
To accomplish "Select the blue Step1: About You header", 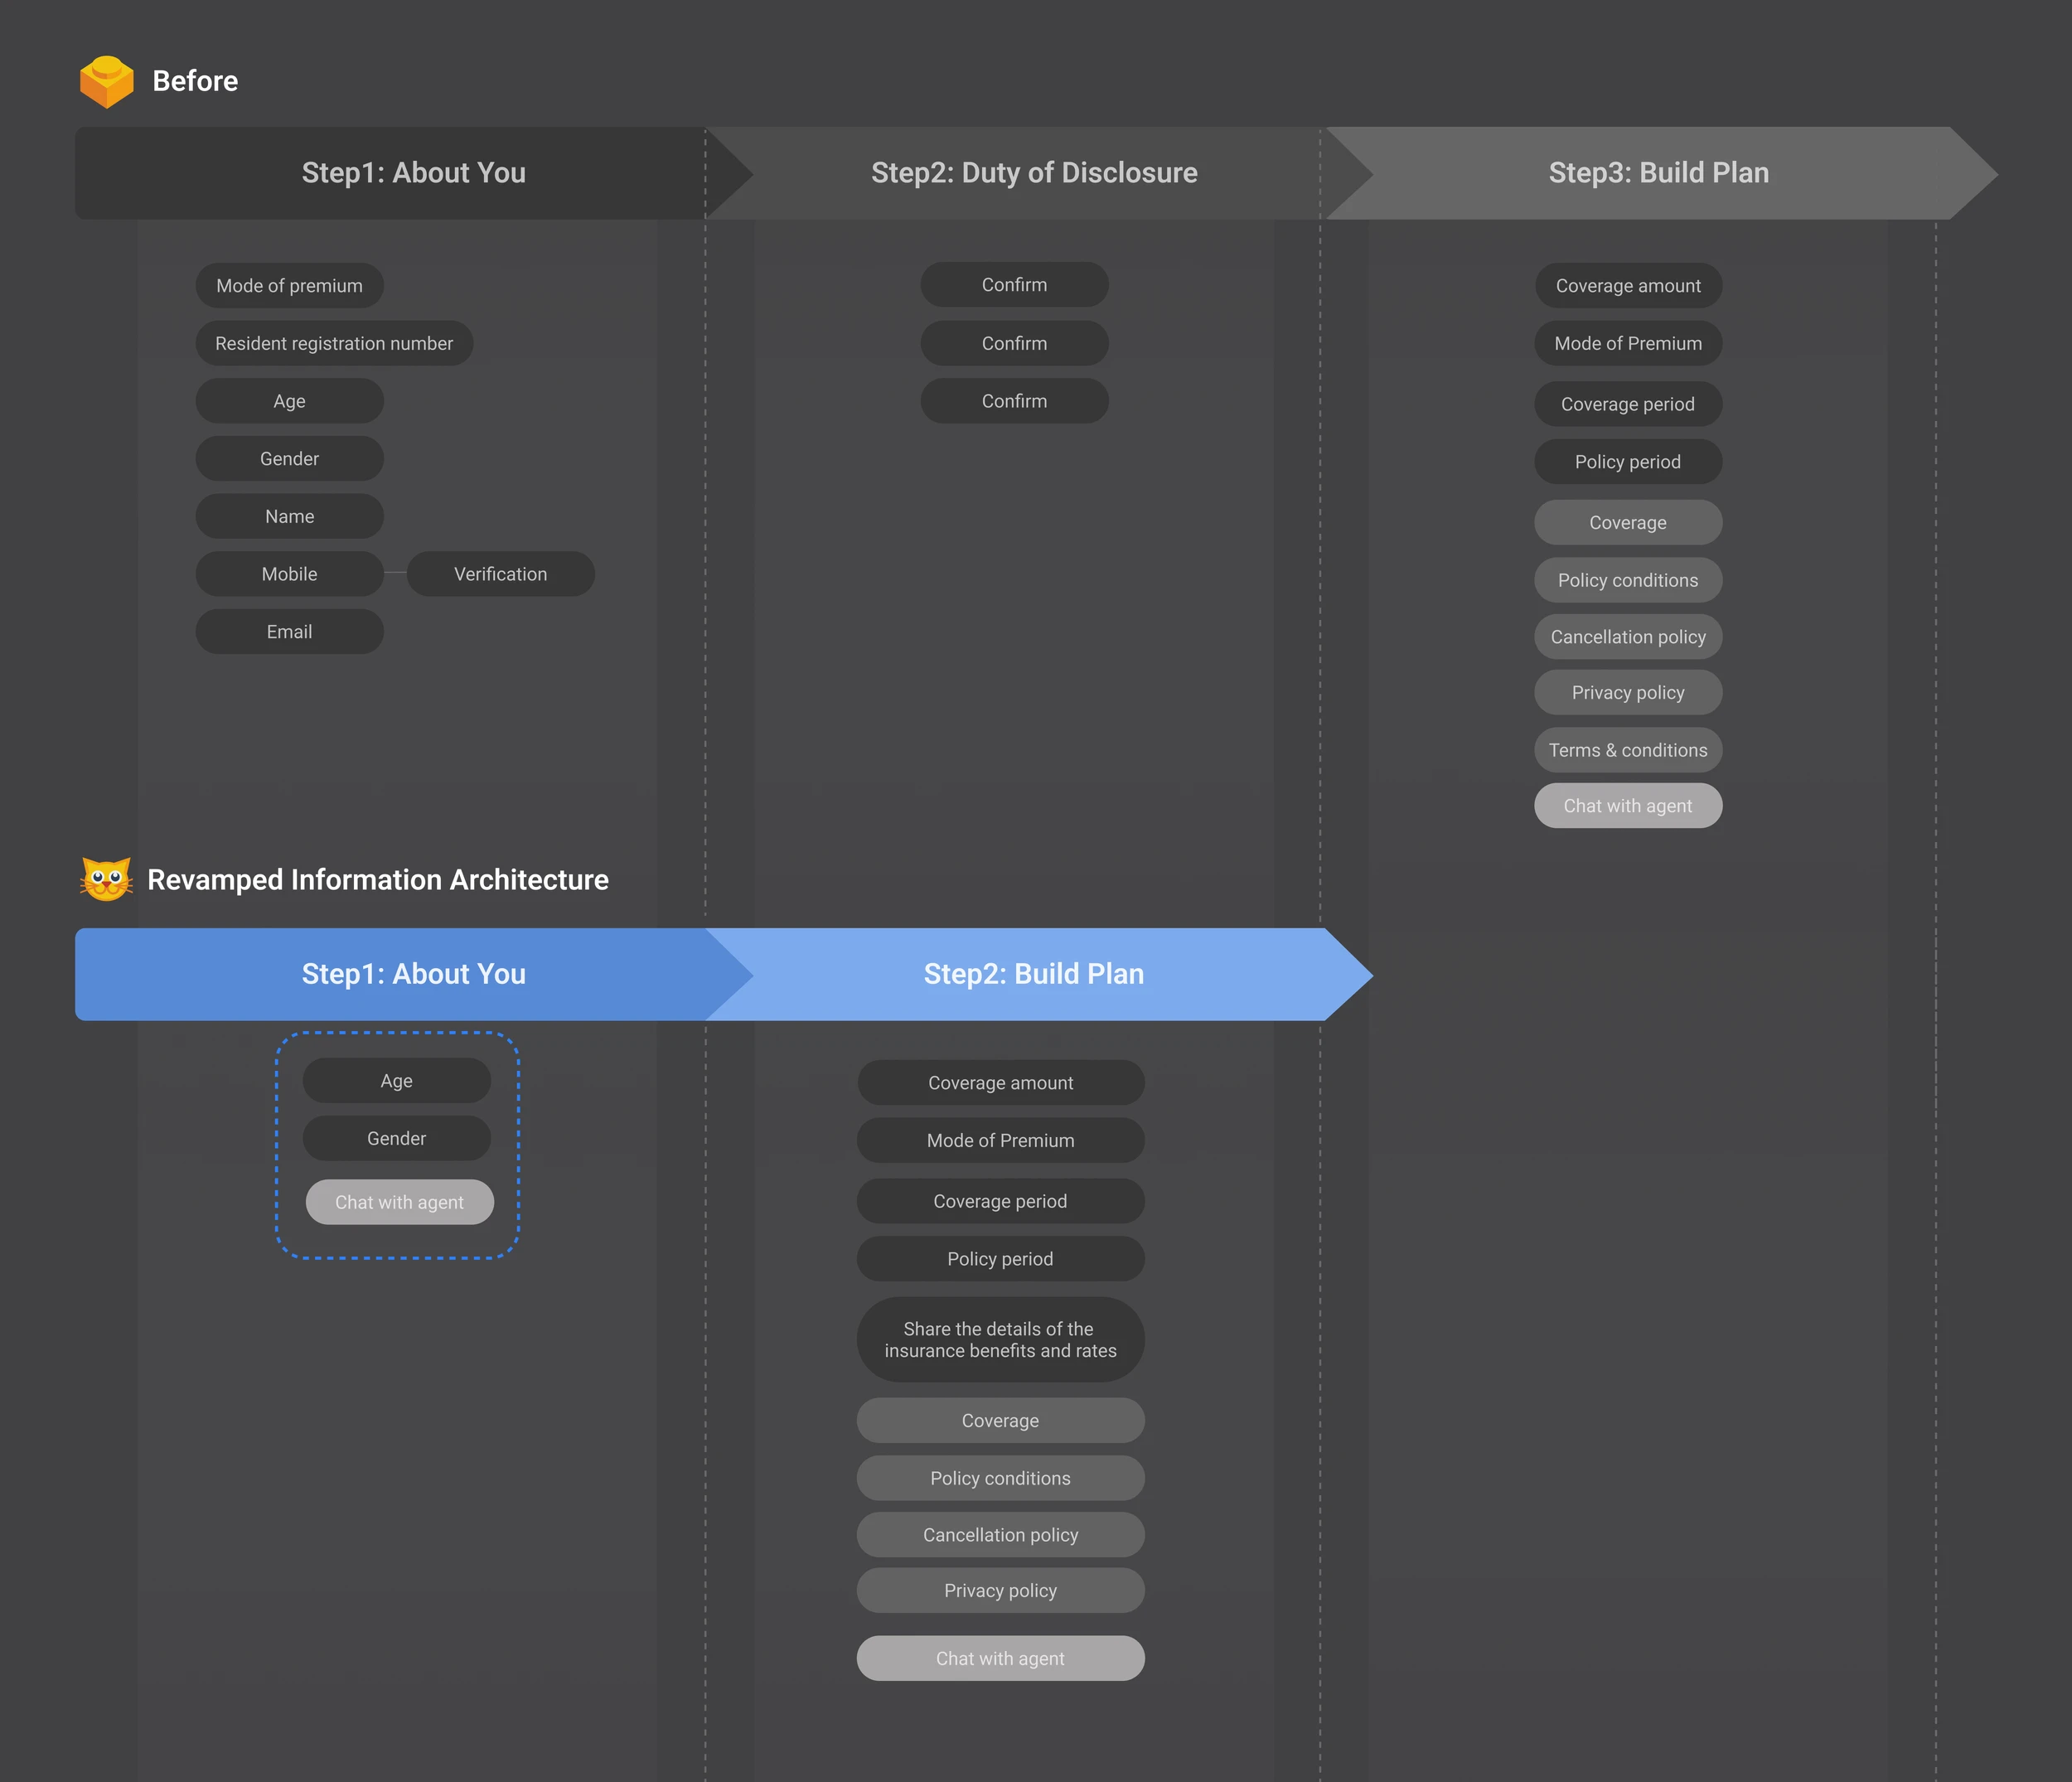I will (x=413, y=974).
